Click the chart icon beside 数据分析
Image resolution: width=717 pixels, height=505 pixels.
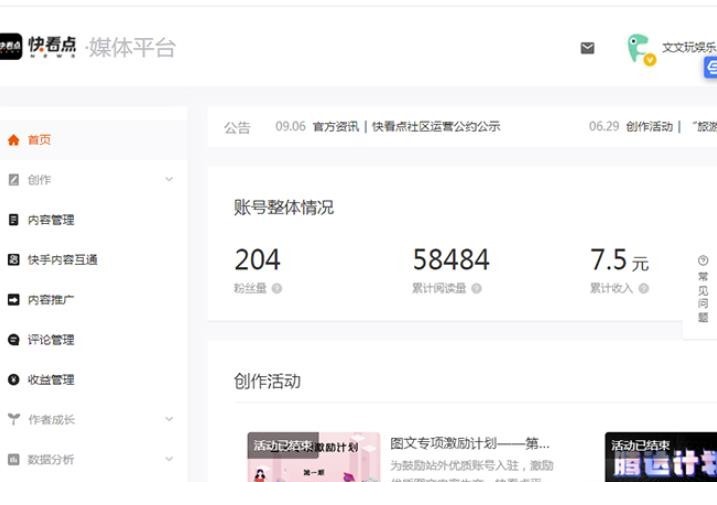tap(14, 459)
